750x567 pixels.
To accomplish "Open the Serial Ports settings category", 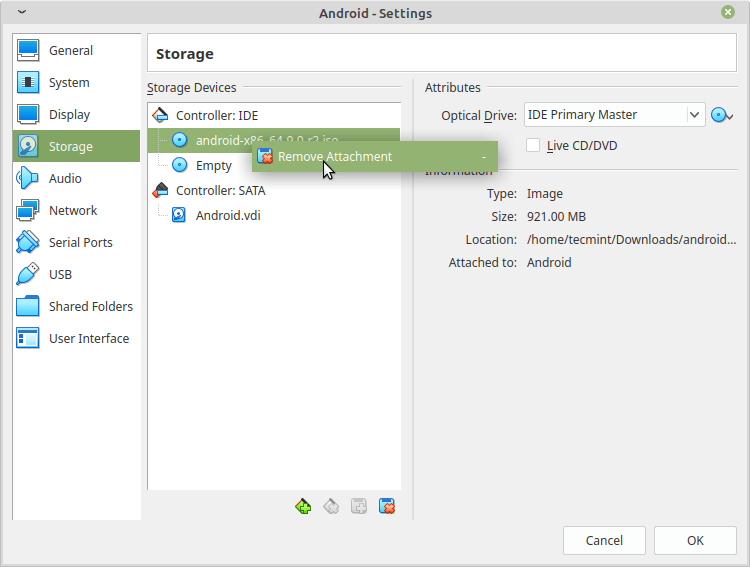I will coord(80,243).
